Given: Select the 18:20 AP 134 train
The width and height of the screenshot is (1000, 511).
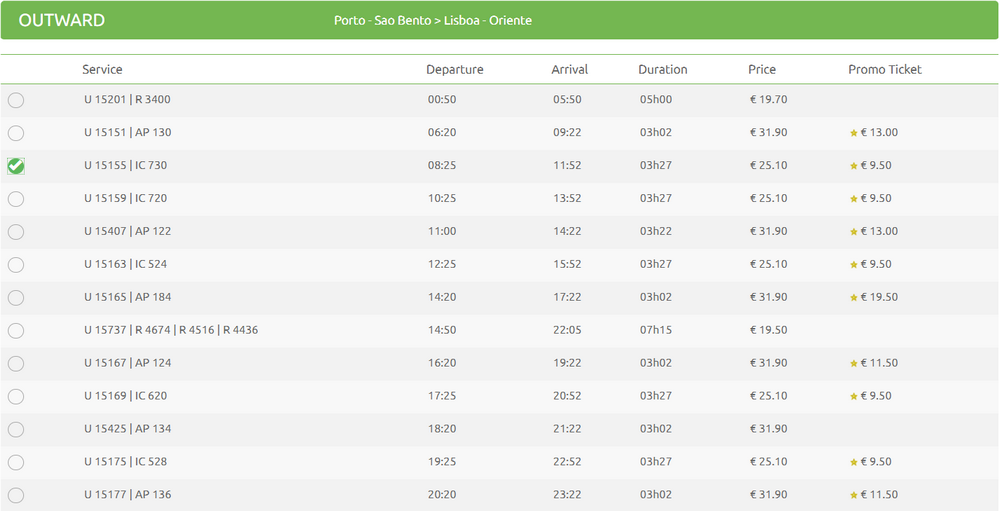Looking at the screenshot, I should (x=16, y=429).
